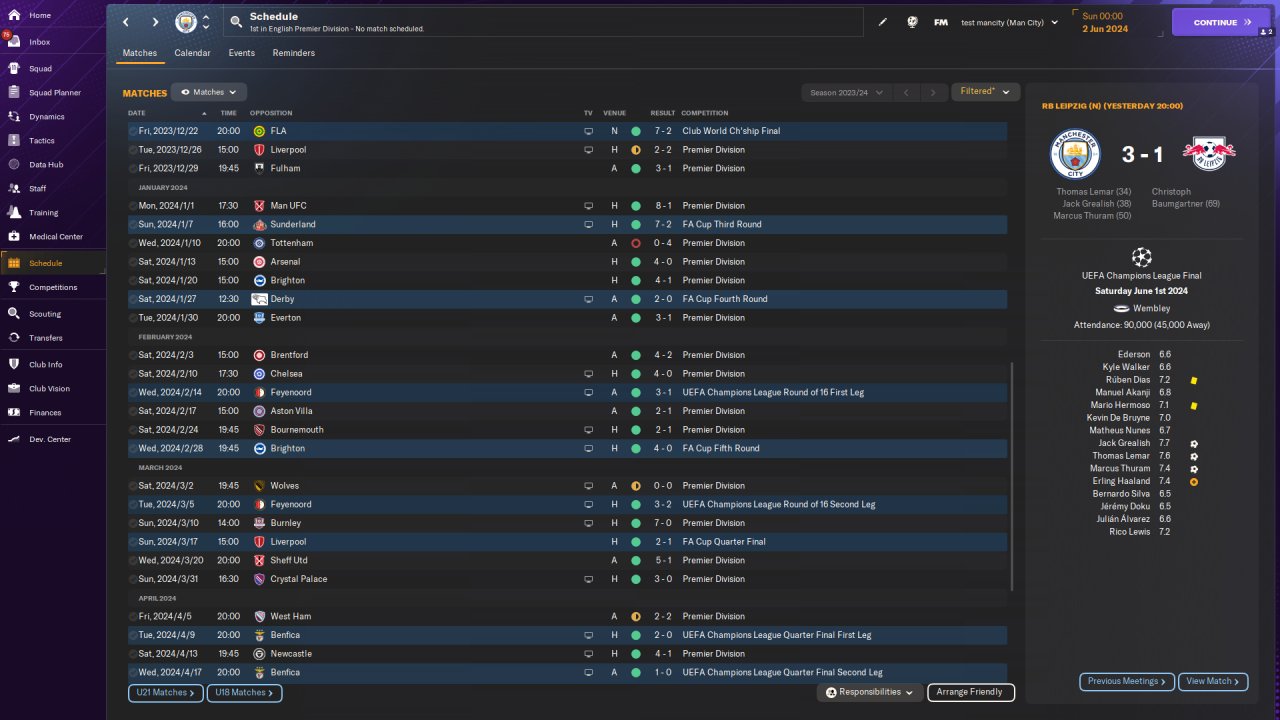
Task: Open the Competitions trophy icon
Action: (x=14, y=287)
